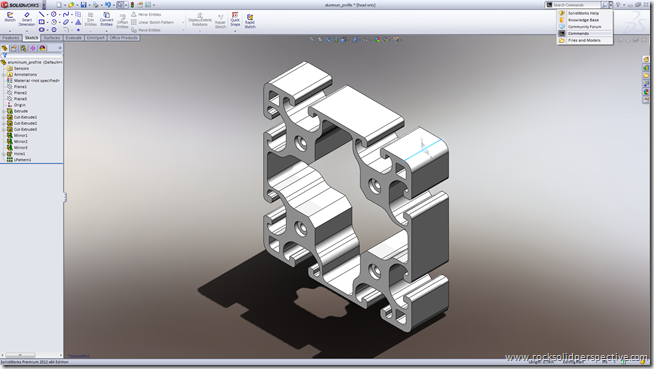The height and width of the screenshot is (369, 654).
Task: Open the DisplayManager panel tab
Action: 42,48
